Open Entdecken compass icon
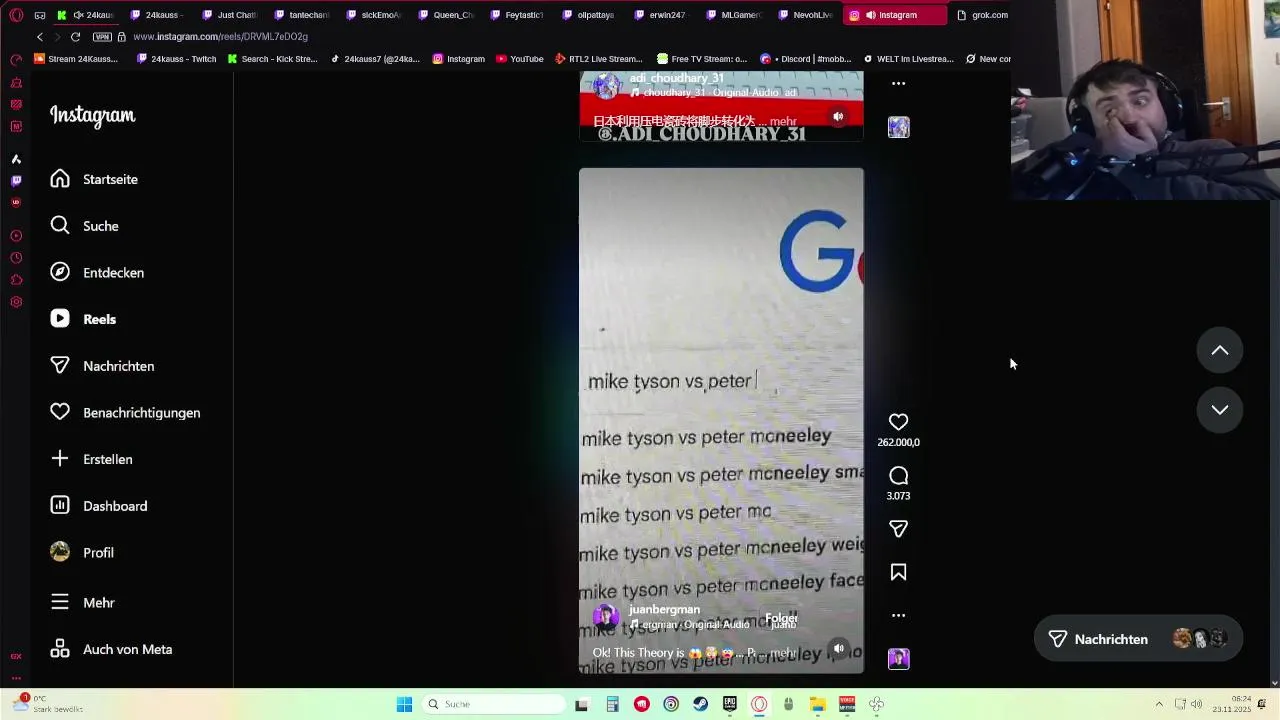 (60, 272)
